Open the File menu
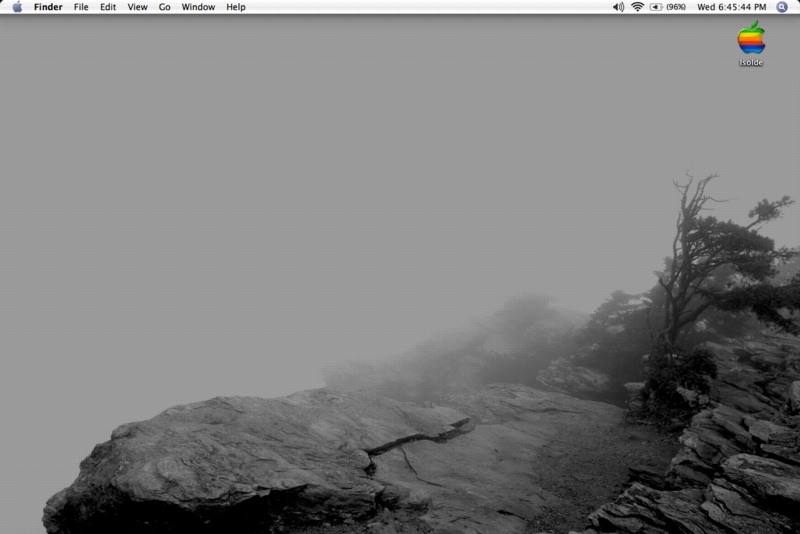Viewport: 800px width, 534px height. click(x=81, y=7)
